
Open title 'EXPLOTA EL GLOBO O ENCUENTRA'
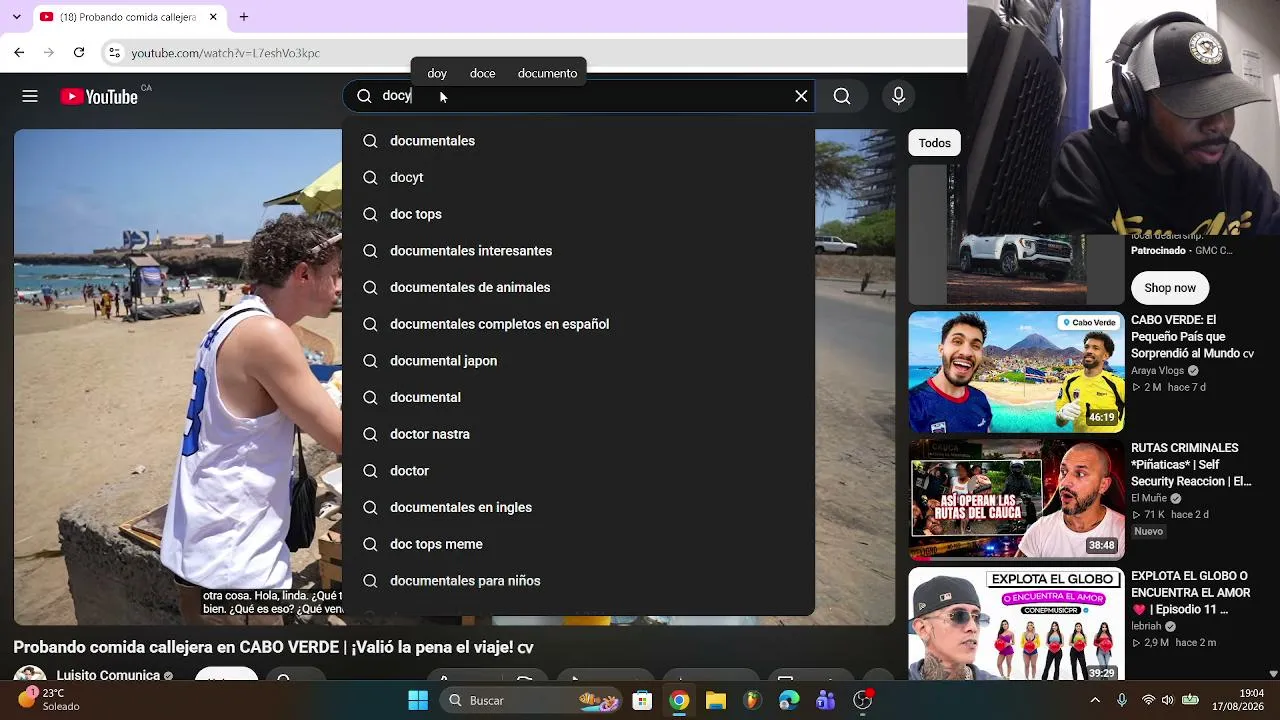(1190, 593)
